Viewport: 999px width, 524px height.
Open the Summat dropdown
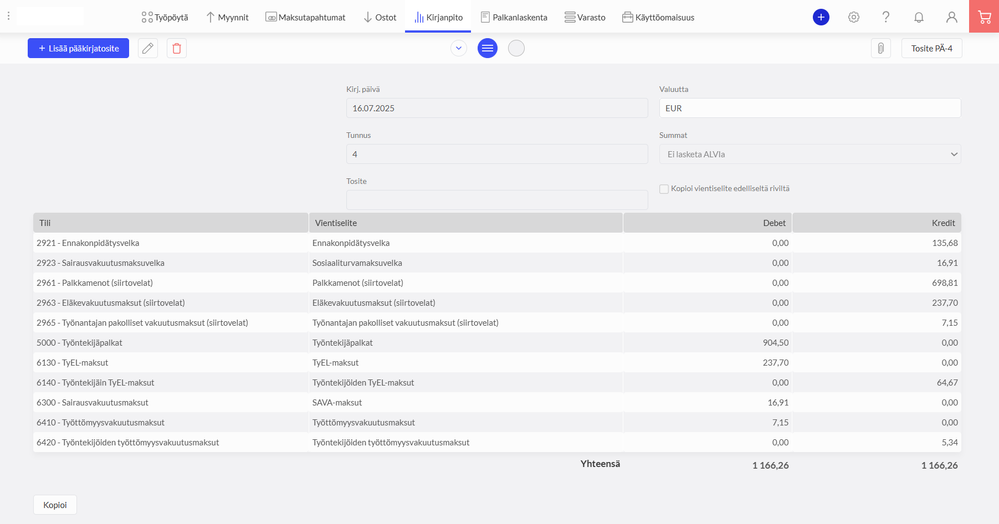[x=810, y=154]
